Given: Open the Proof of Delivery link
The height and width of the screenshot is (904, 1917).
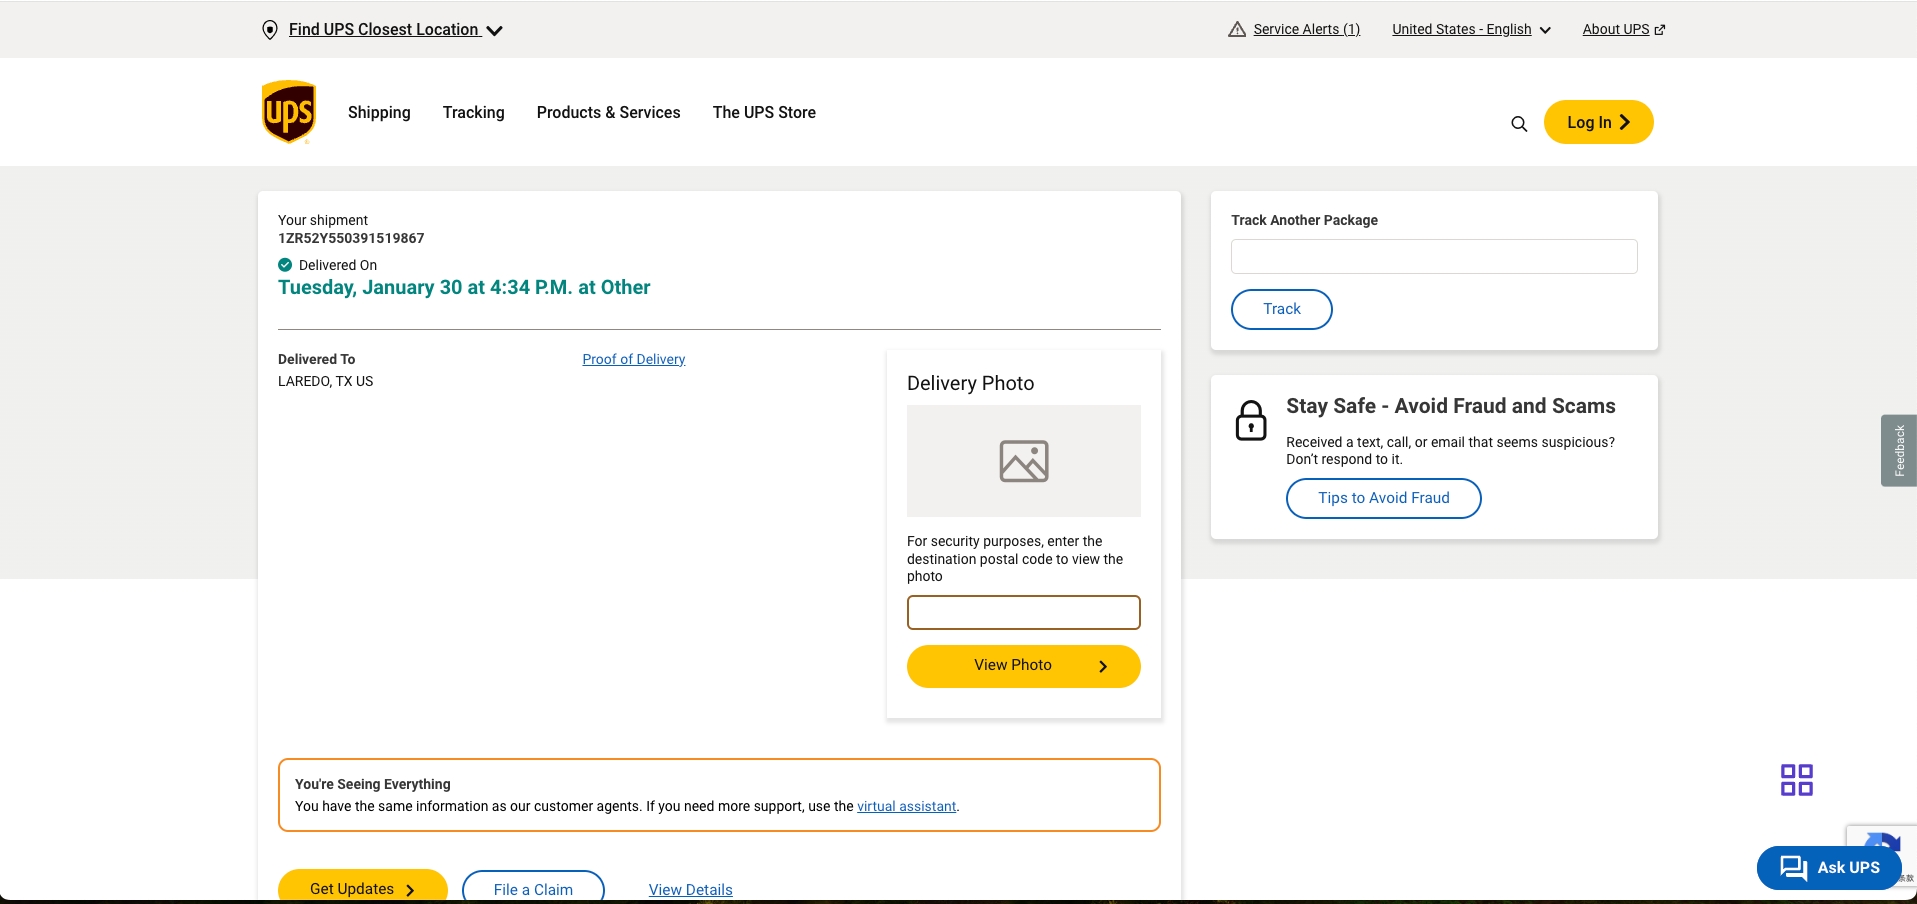Looking at the screenshot, I should [x=633, y=360].
